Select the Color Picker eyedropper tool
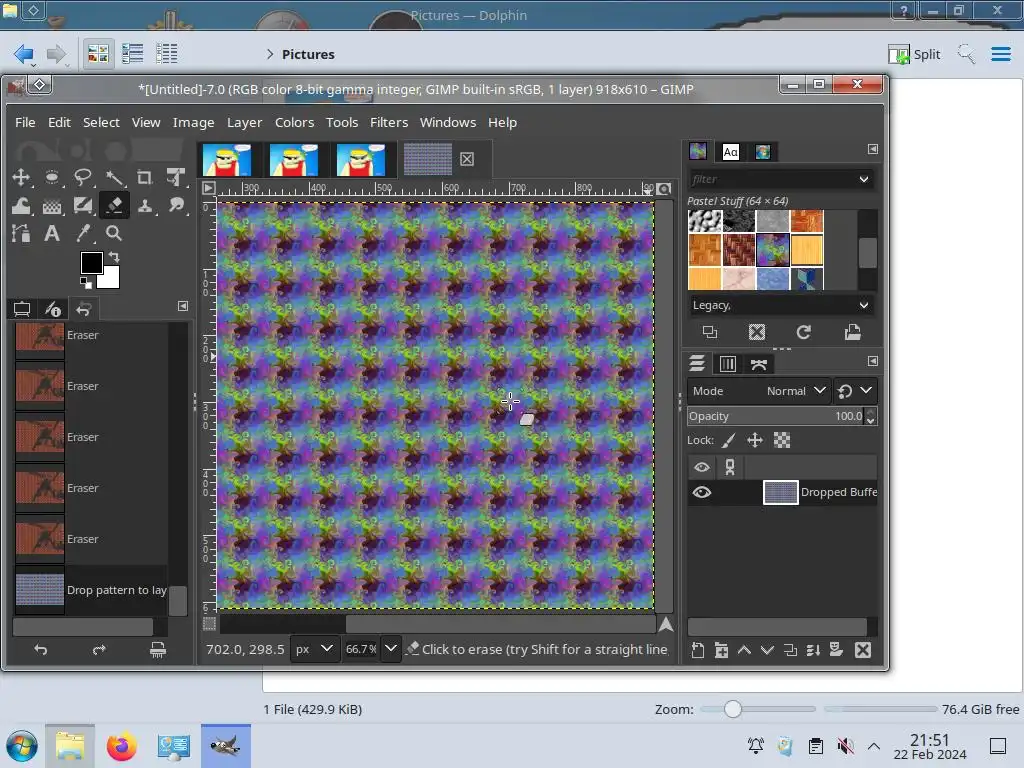The image size is (1024, 768). coord(82,233)
